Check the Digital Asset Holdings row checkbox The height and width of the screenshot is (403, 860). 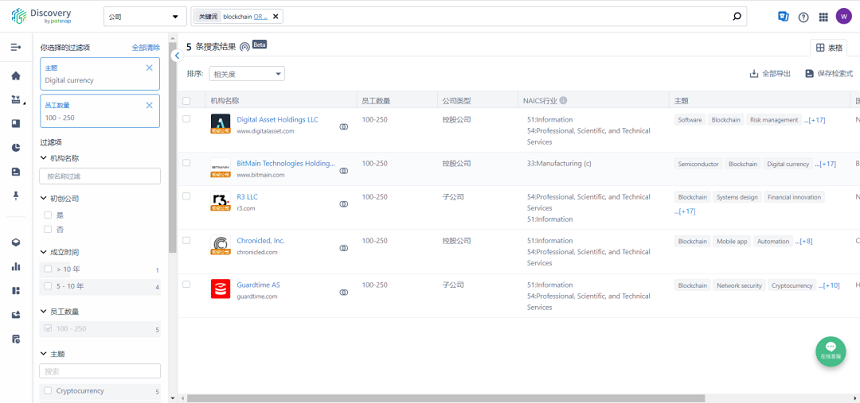point(186,119)
